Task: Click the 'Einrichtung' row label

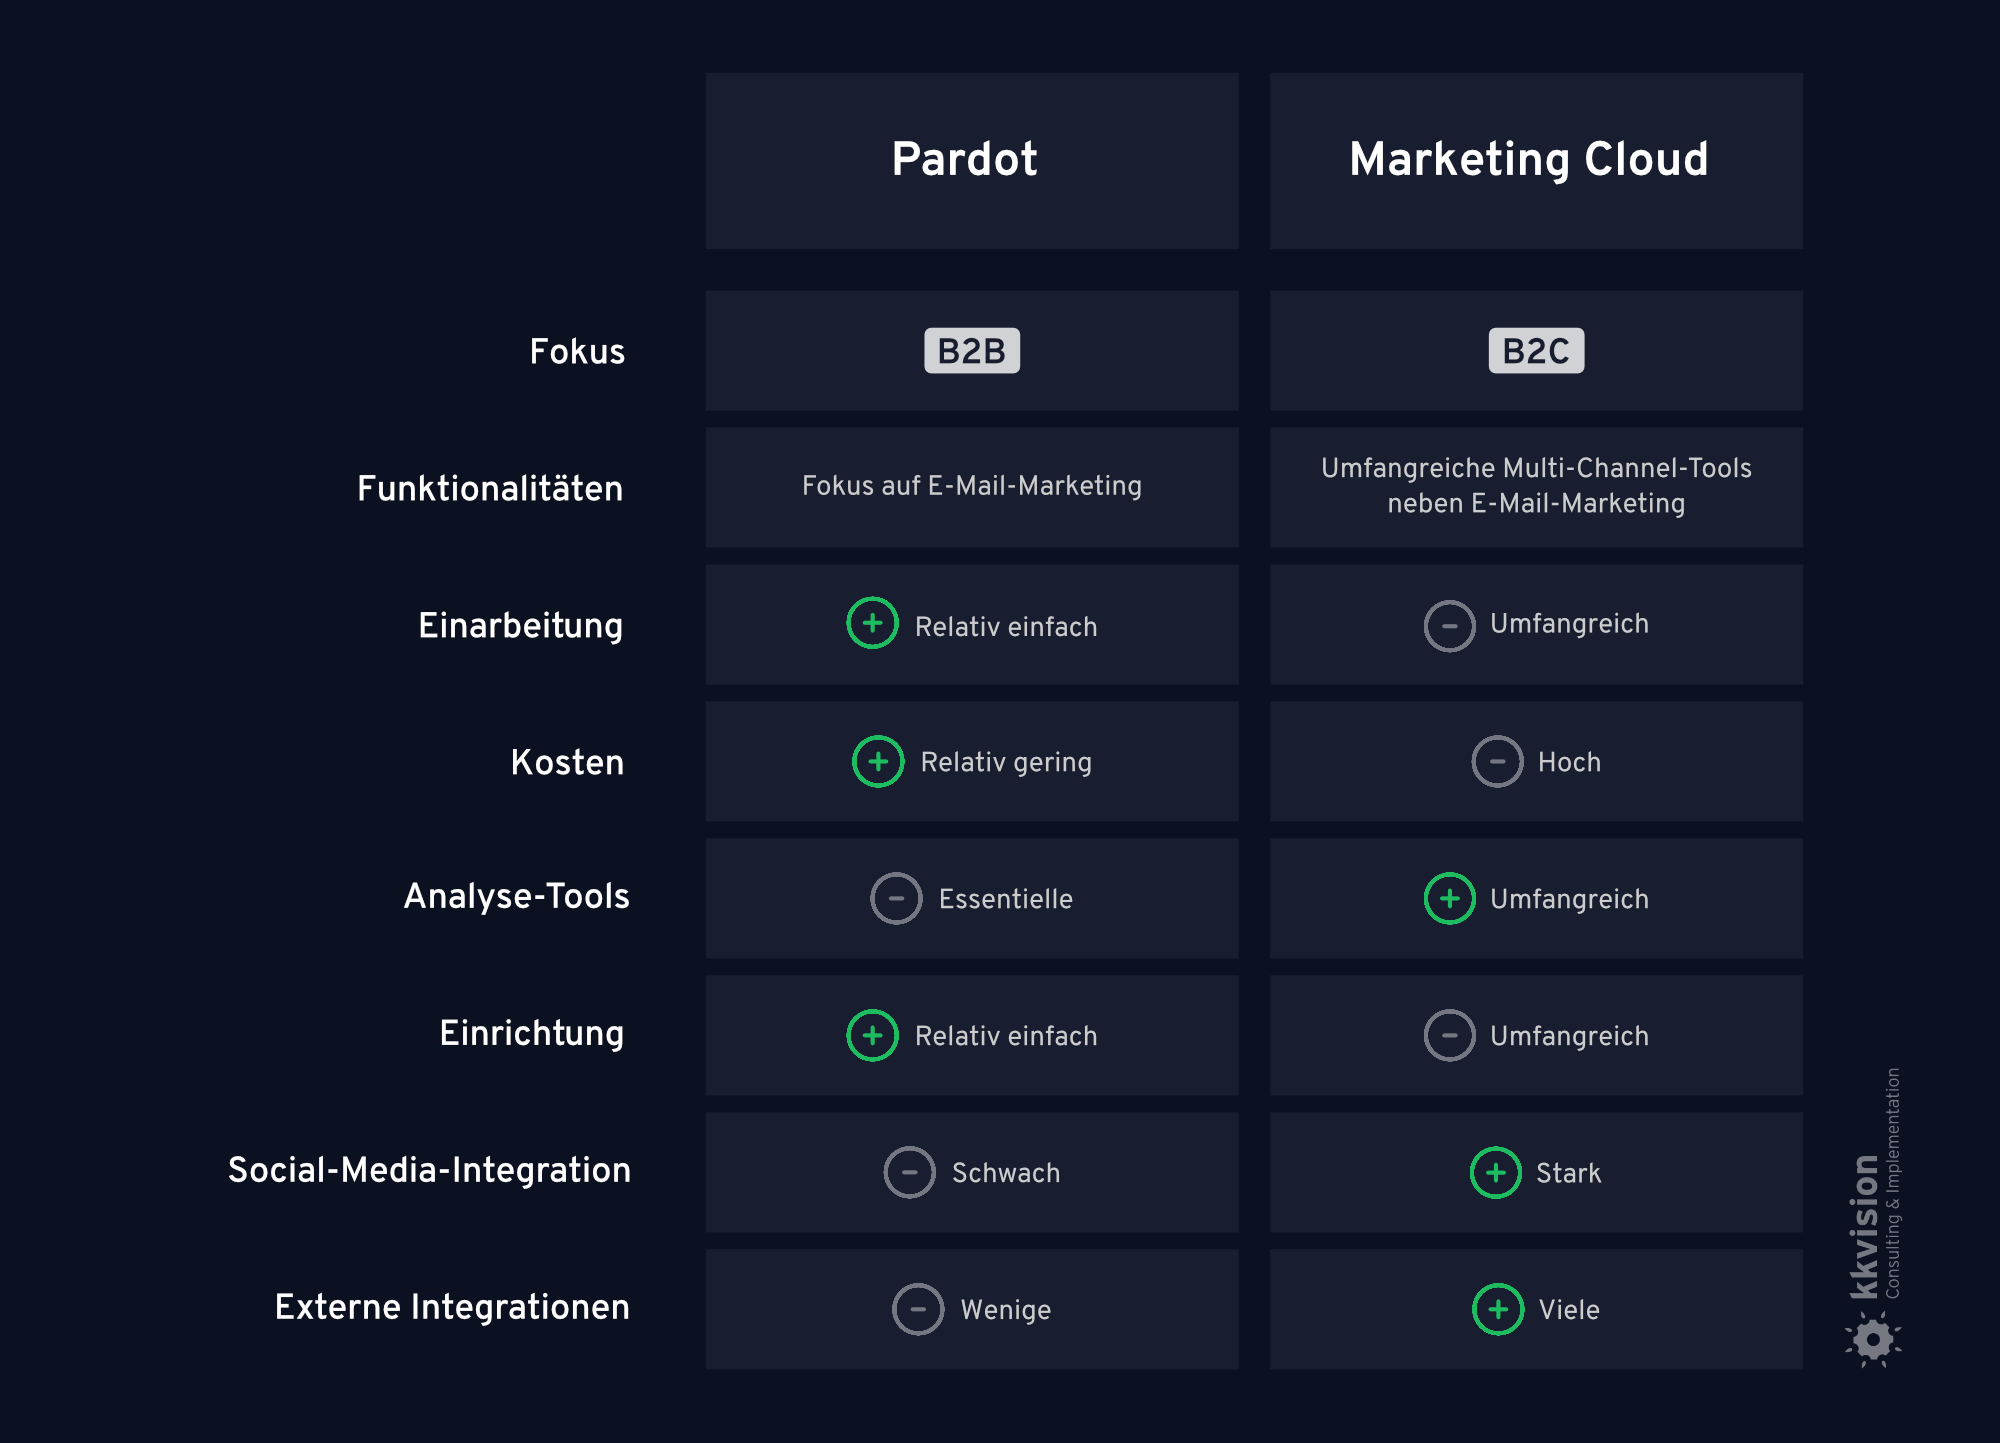Action: point(531,1034)
